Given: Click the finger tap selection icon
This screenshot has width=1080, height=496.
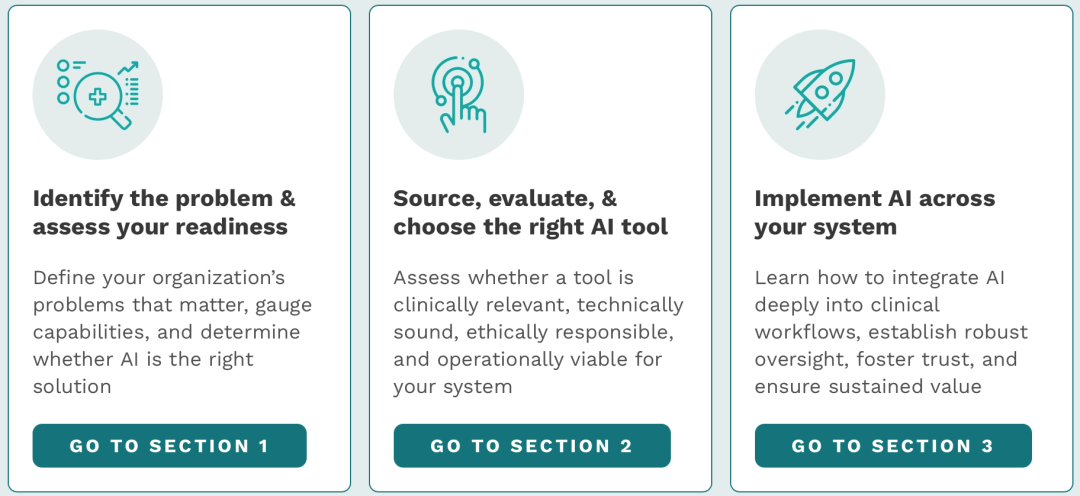Looking at the screenshot, I should pos(459,95).
